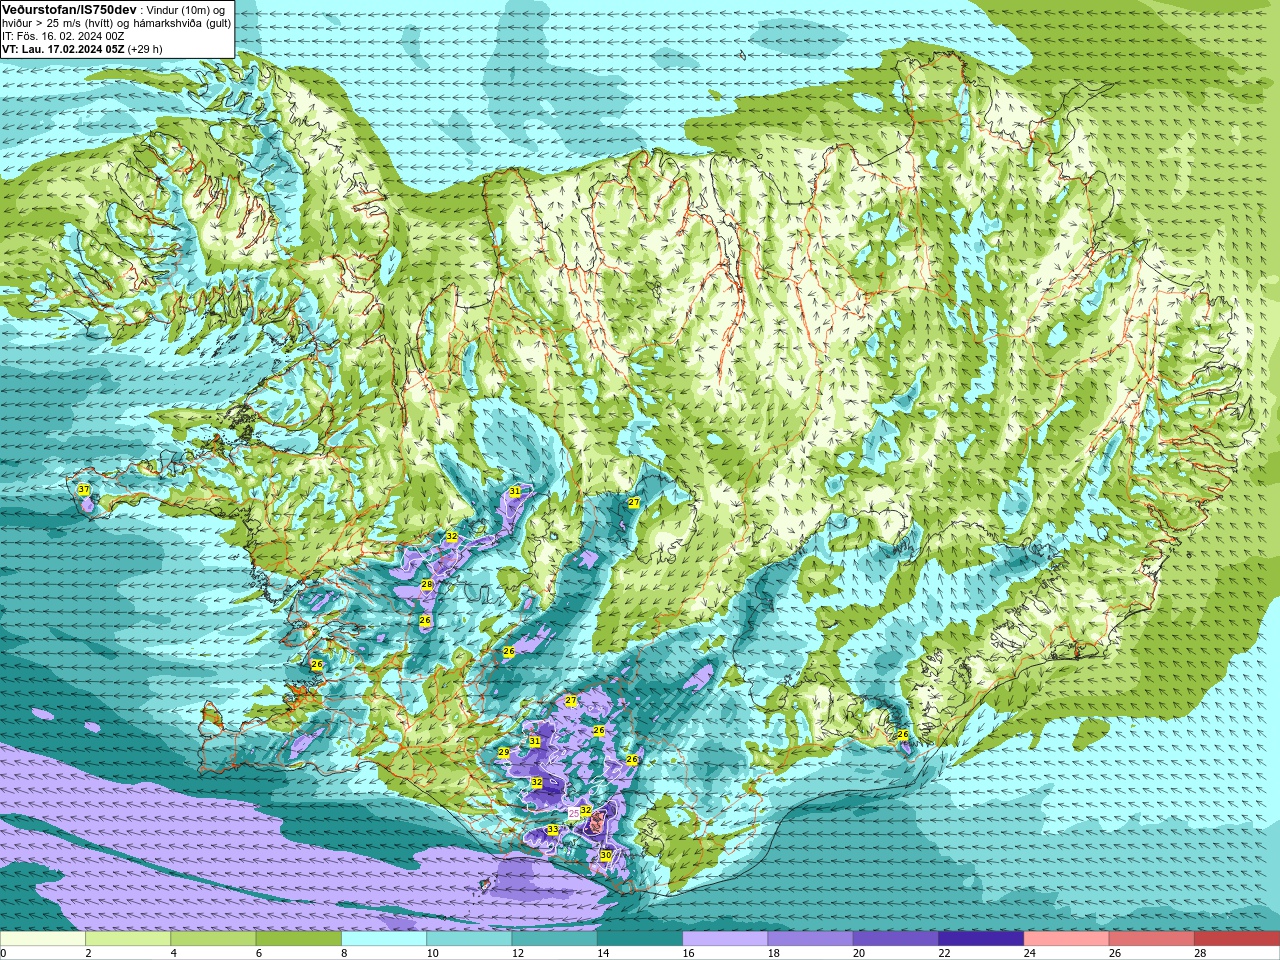1280x960 pixels.
Task: Click the yellow gust label 30
Action: point(605,855)
